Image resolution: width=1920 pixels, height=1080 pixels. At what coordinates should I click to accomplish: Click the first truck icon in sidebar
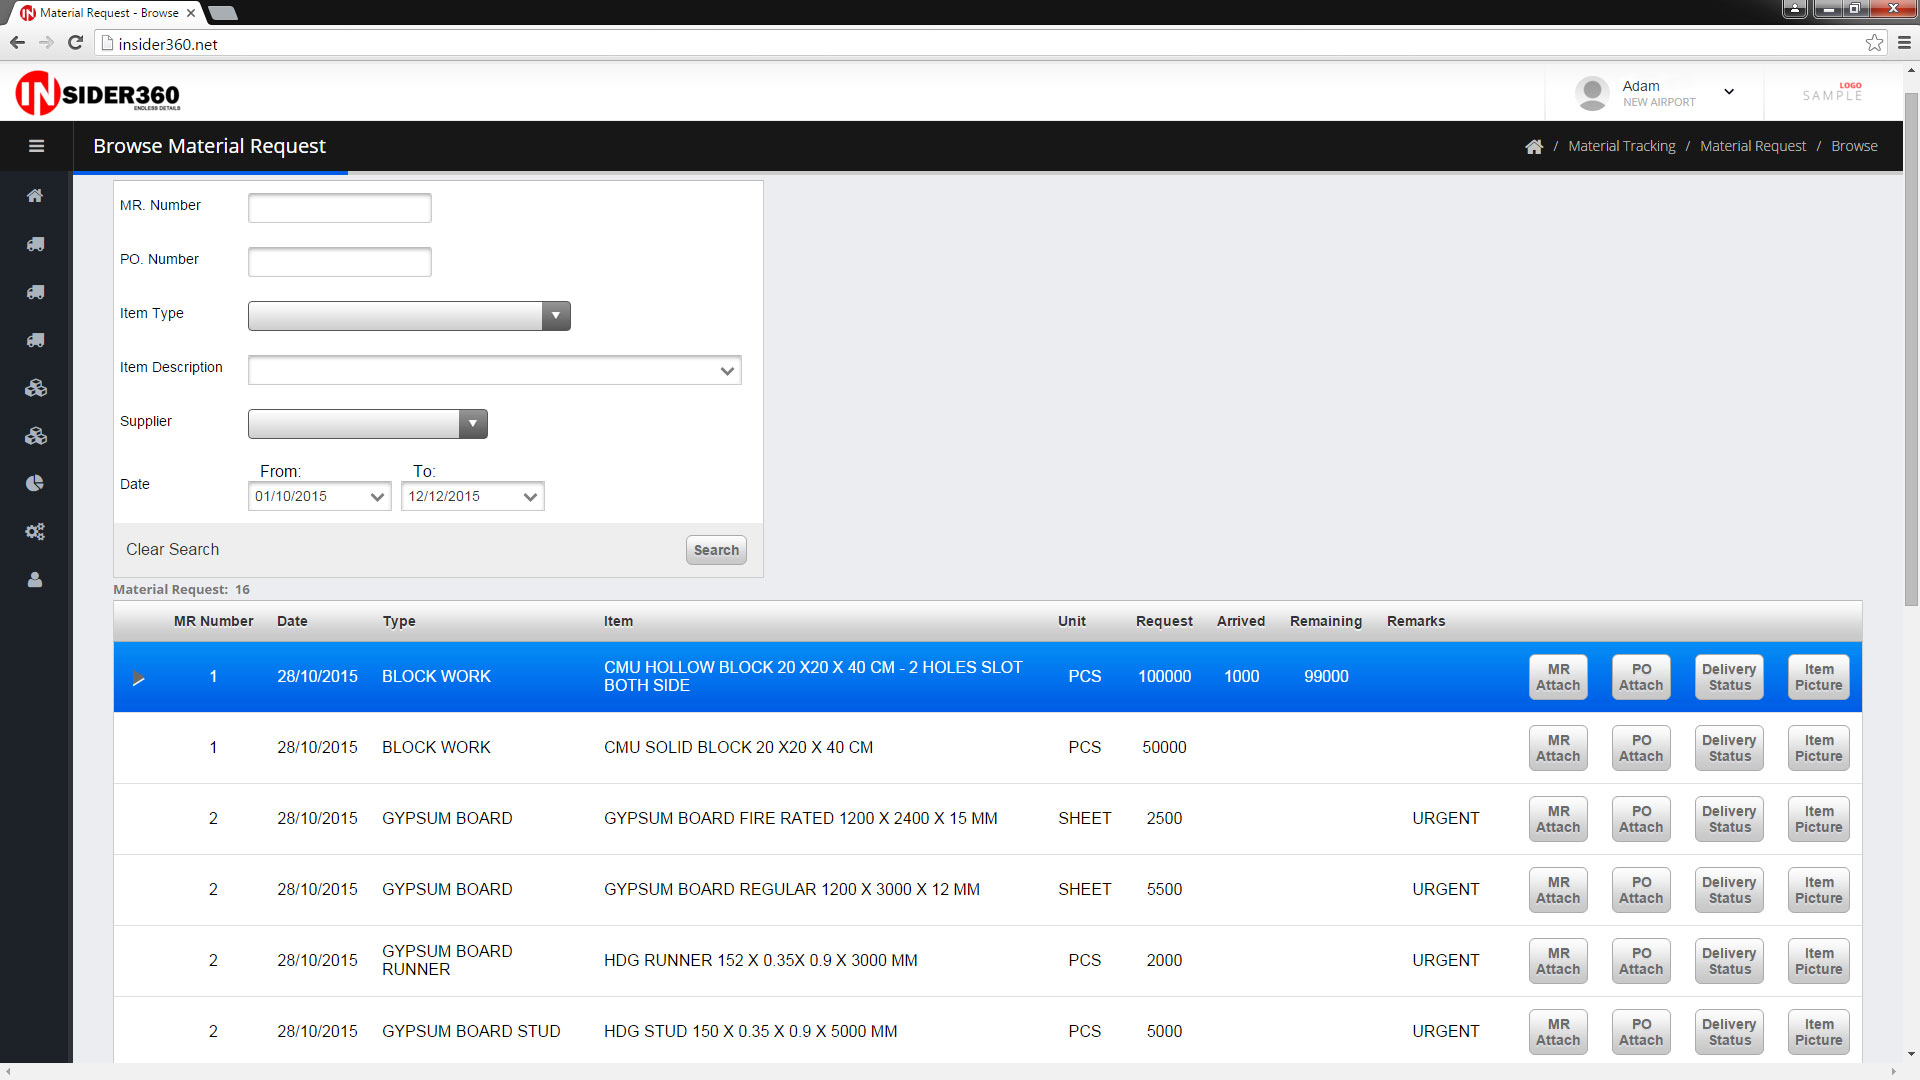tap(35, 244)
